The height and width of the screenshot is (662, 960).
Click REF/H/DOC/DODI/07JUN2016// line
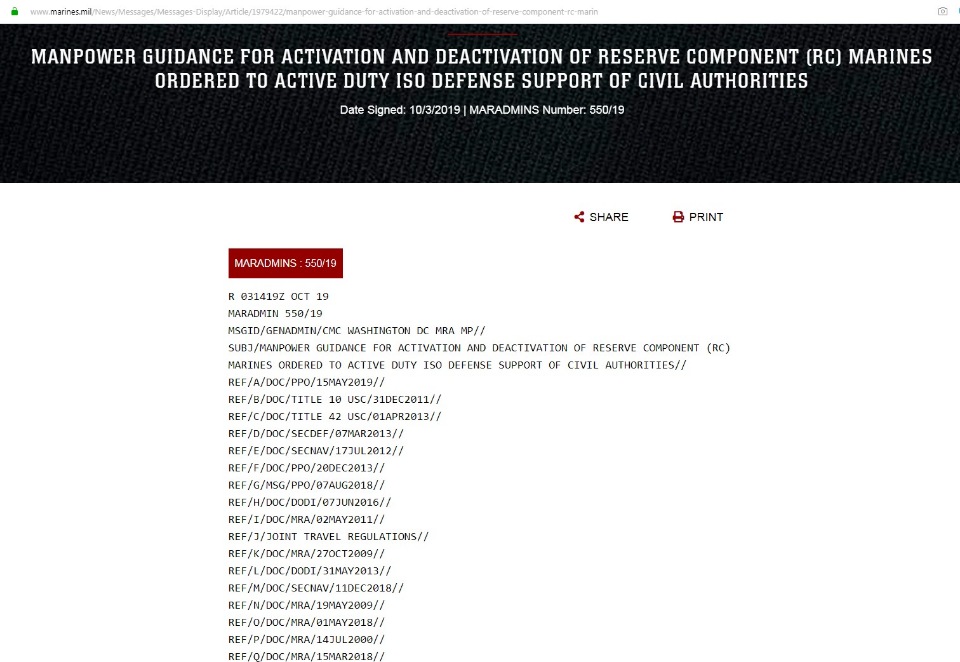tap(310, 502)
